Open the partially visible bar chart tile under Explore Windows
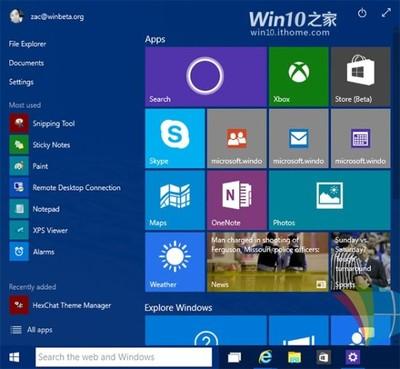Image resolution: width=400 pixels, height=369 pixels. (299, 331)
